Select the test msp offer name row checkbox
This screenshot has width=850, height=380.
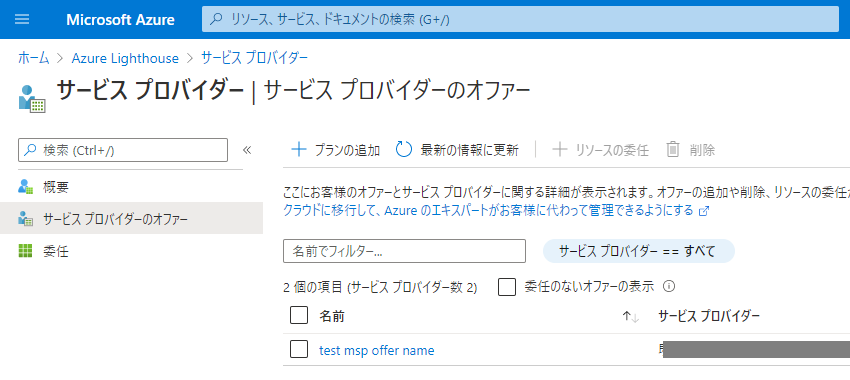(299, 350)
